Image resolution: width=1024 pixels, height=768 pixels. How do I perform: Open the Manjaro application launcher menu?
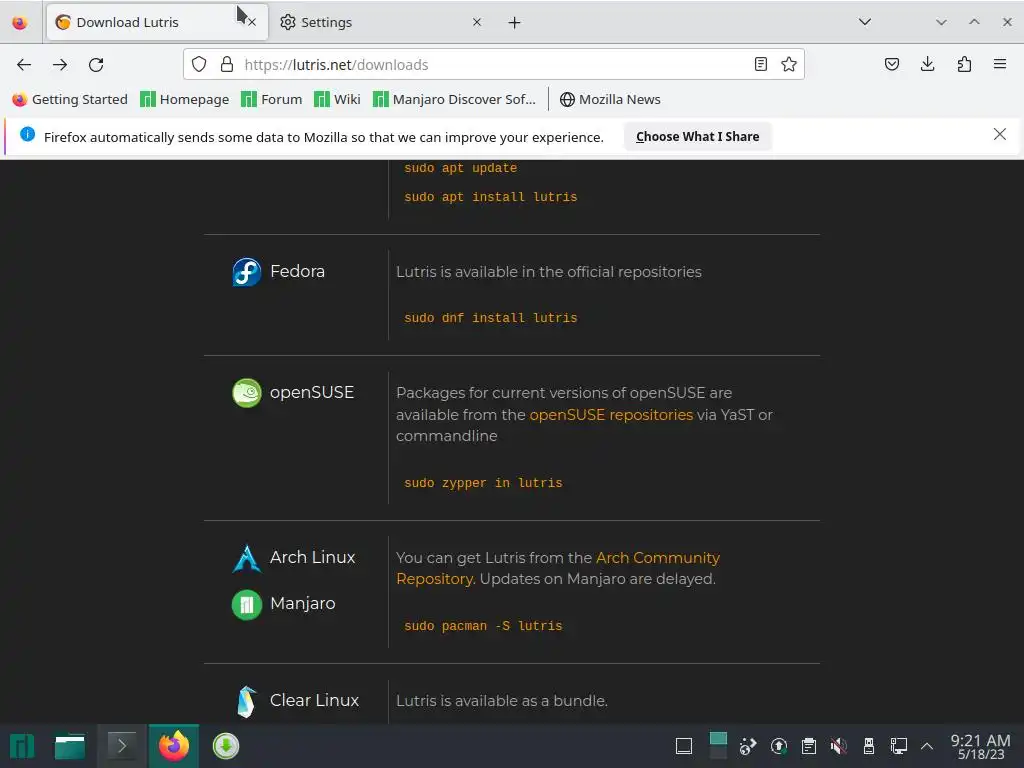tap(22, 746)
